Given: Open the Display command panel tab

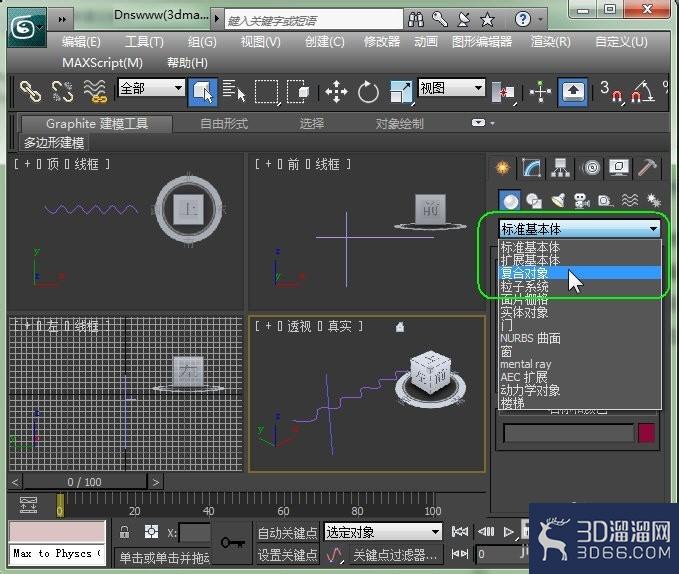Looking at the screenshot, I should tap(619, 168).
